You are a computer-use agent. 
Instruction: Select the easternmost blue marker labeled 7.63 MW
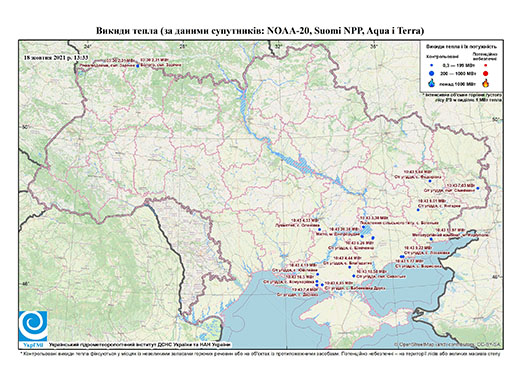click(477, 188)
